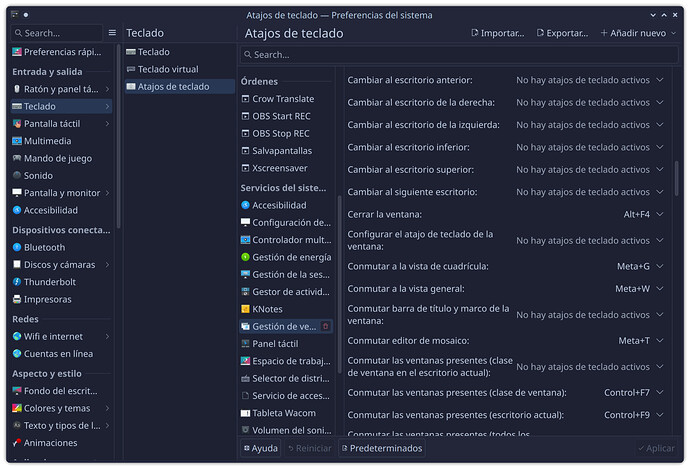The width and height of the screenshot is (690, 469).
Task: Open the Thunderbolt settings icon
Action: coord(17,282)
